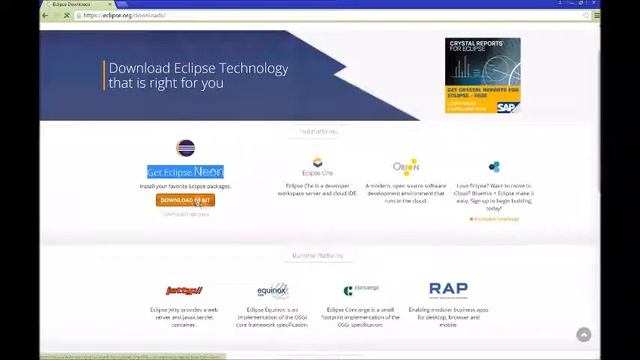Click the browser back arrow

tap(45, 16)
